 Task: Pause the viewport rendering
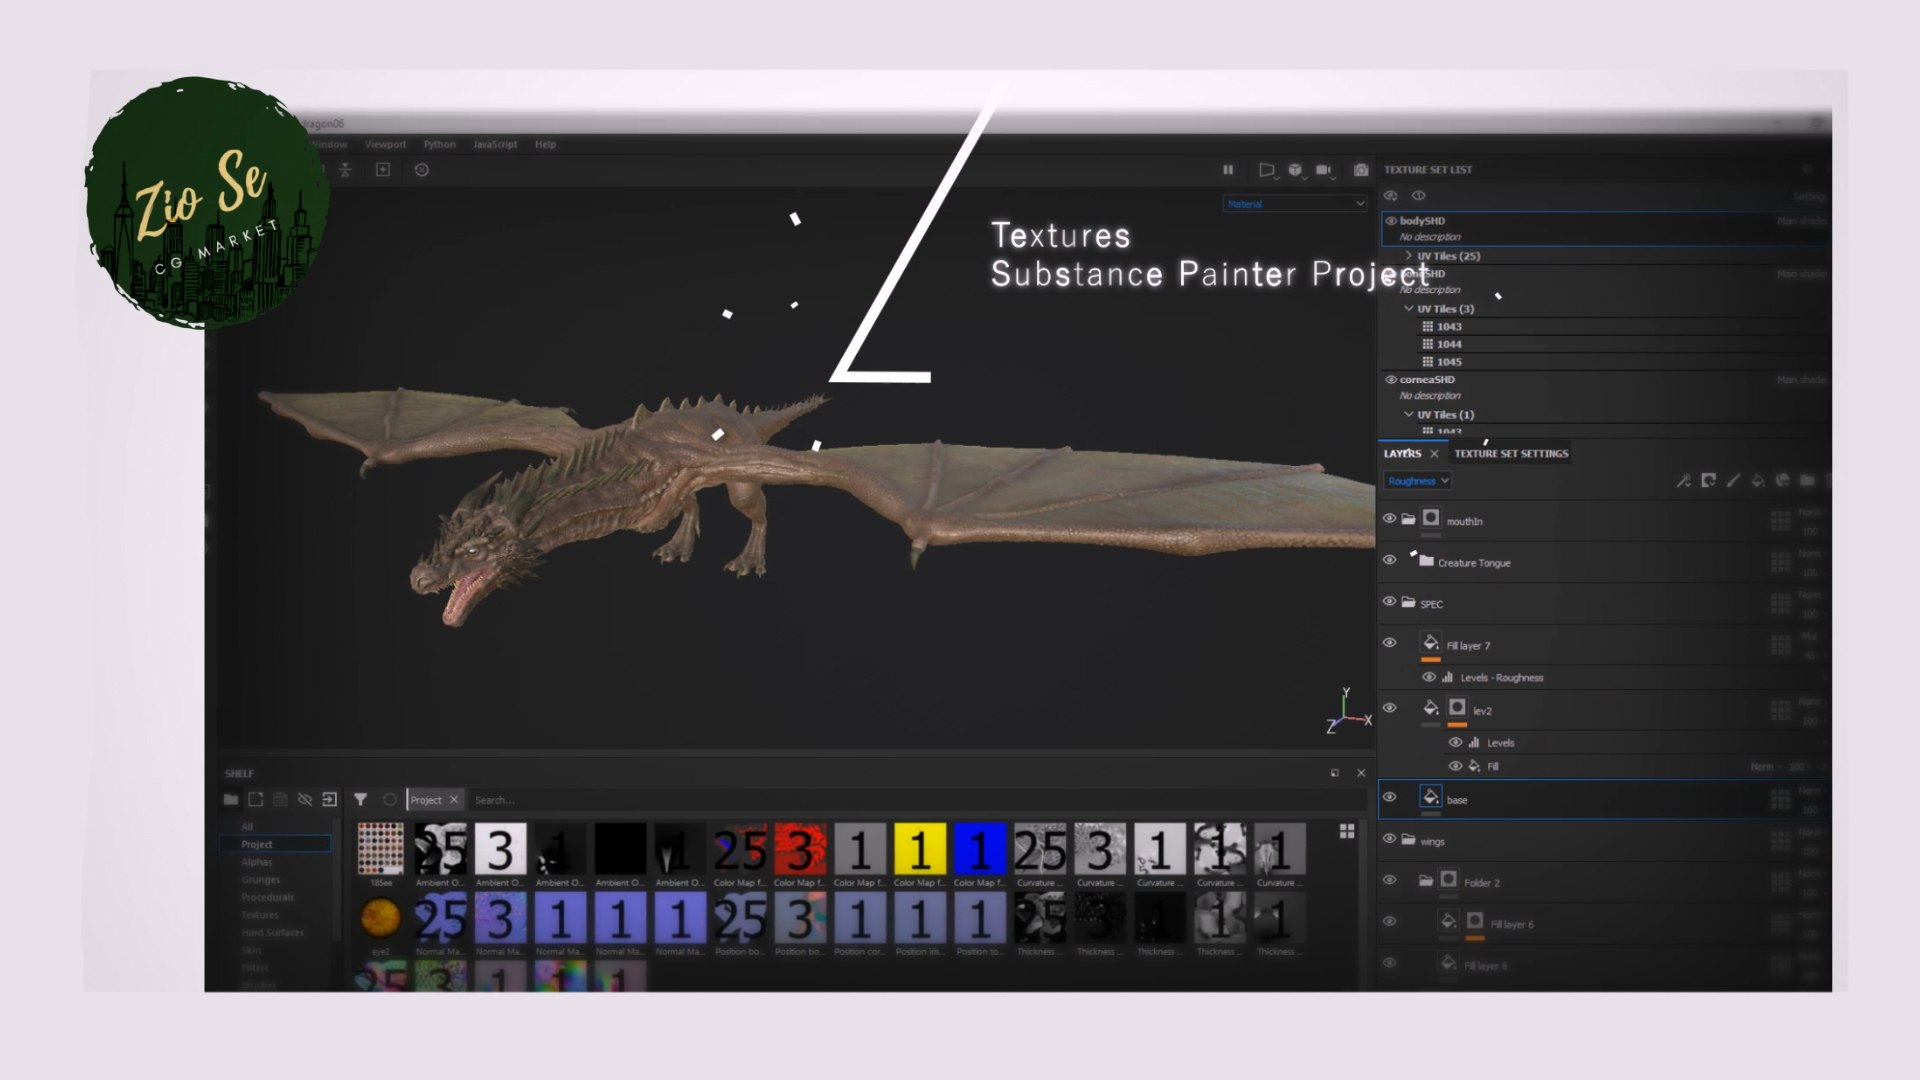pos(1228,170)
